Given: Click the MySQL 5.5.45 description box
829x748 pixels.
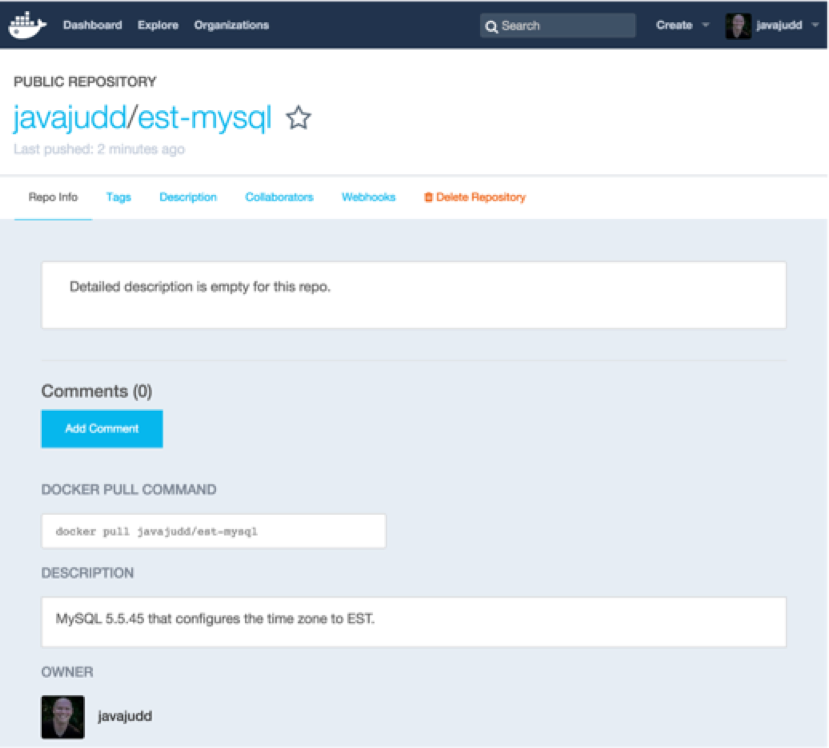Looking at the screenshot, I should click(x=414, y=622).
